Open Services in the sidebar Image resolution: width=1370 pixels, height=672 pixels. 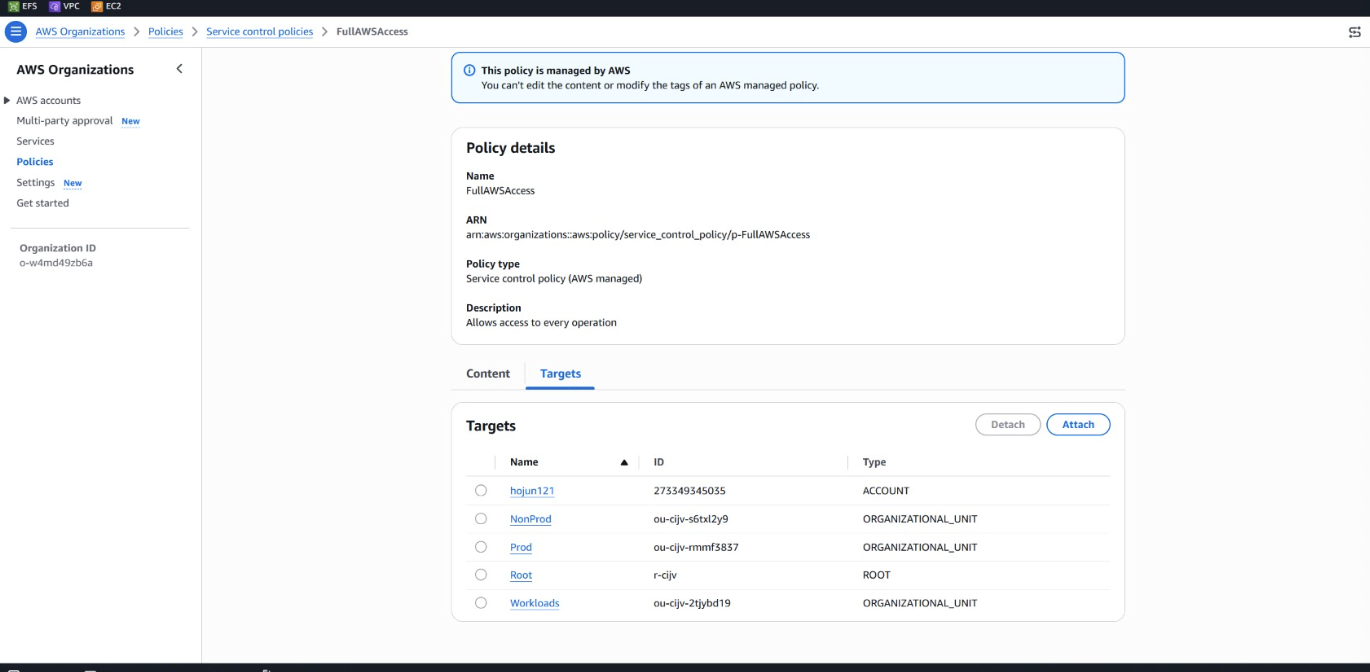(35, 141)
